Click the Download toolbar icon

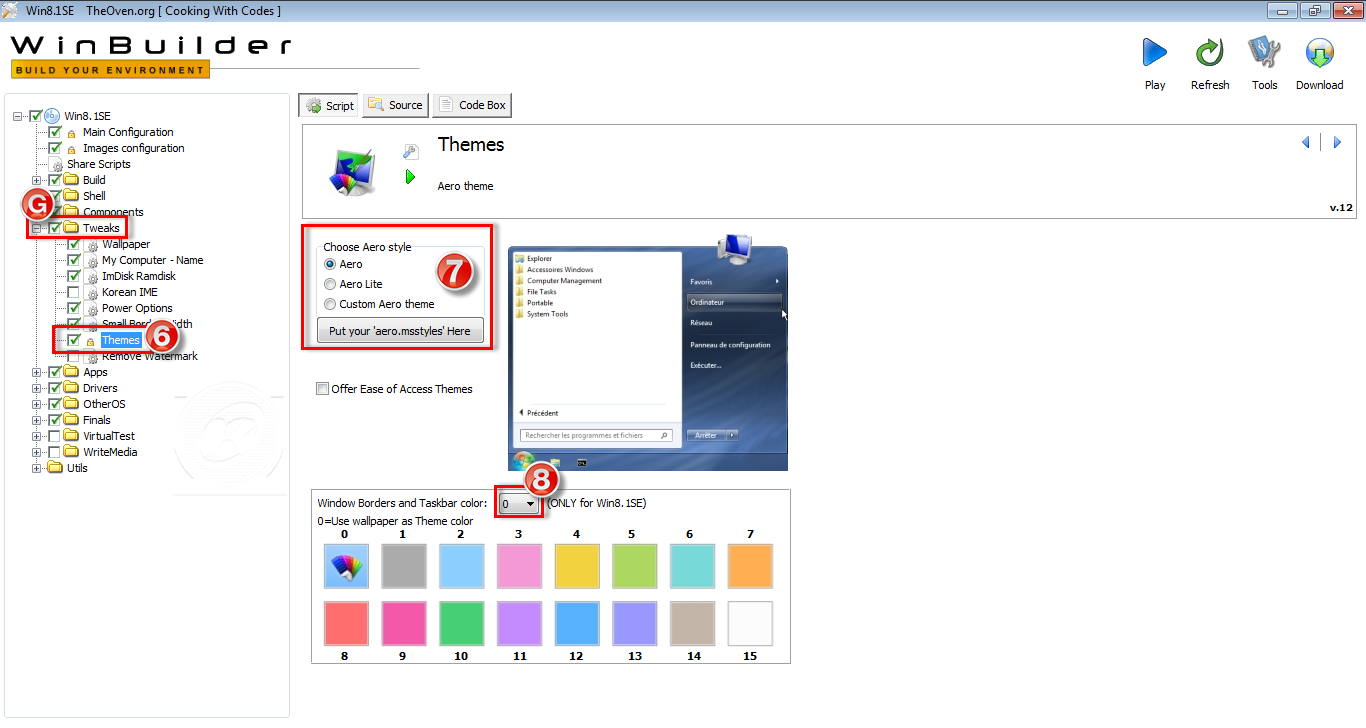(x=1319, y=52)
